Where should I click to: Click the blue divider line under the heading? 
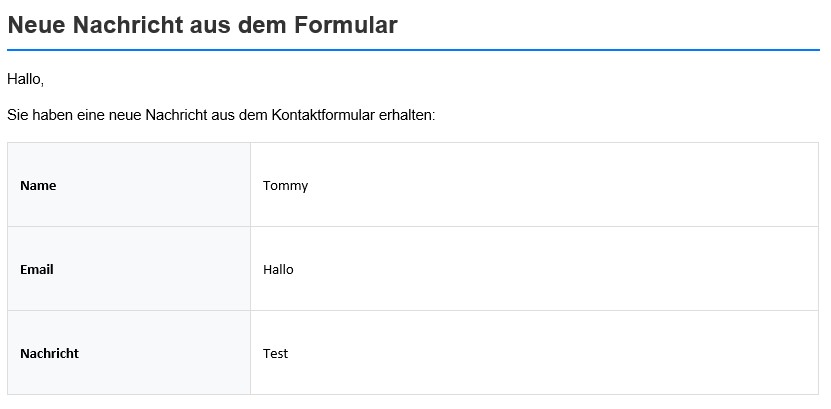point(413,49)
